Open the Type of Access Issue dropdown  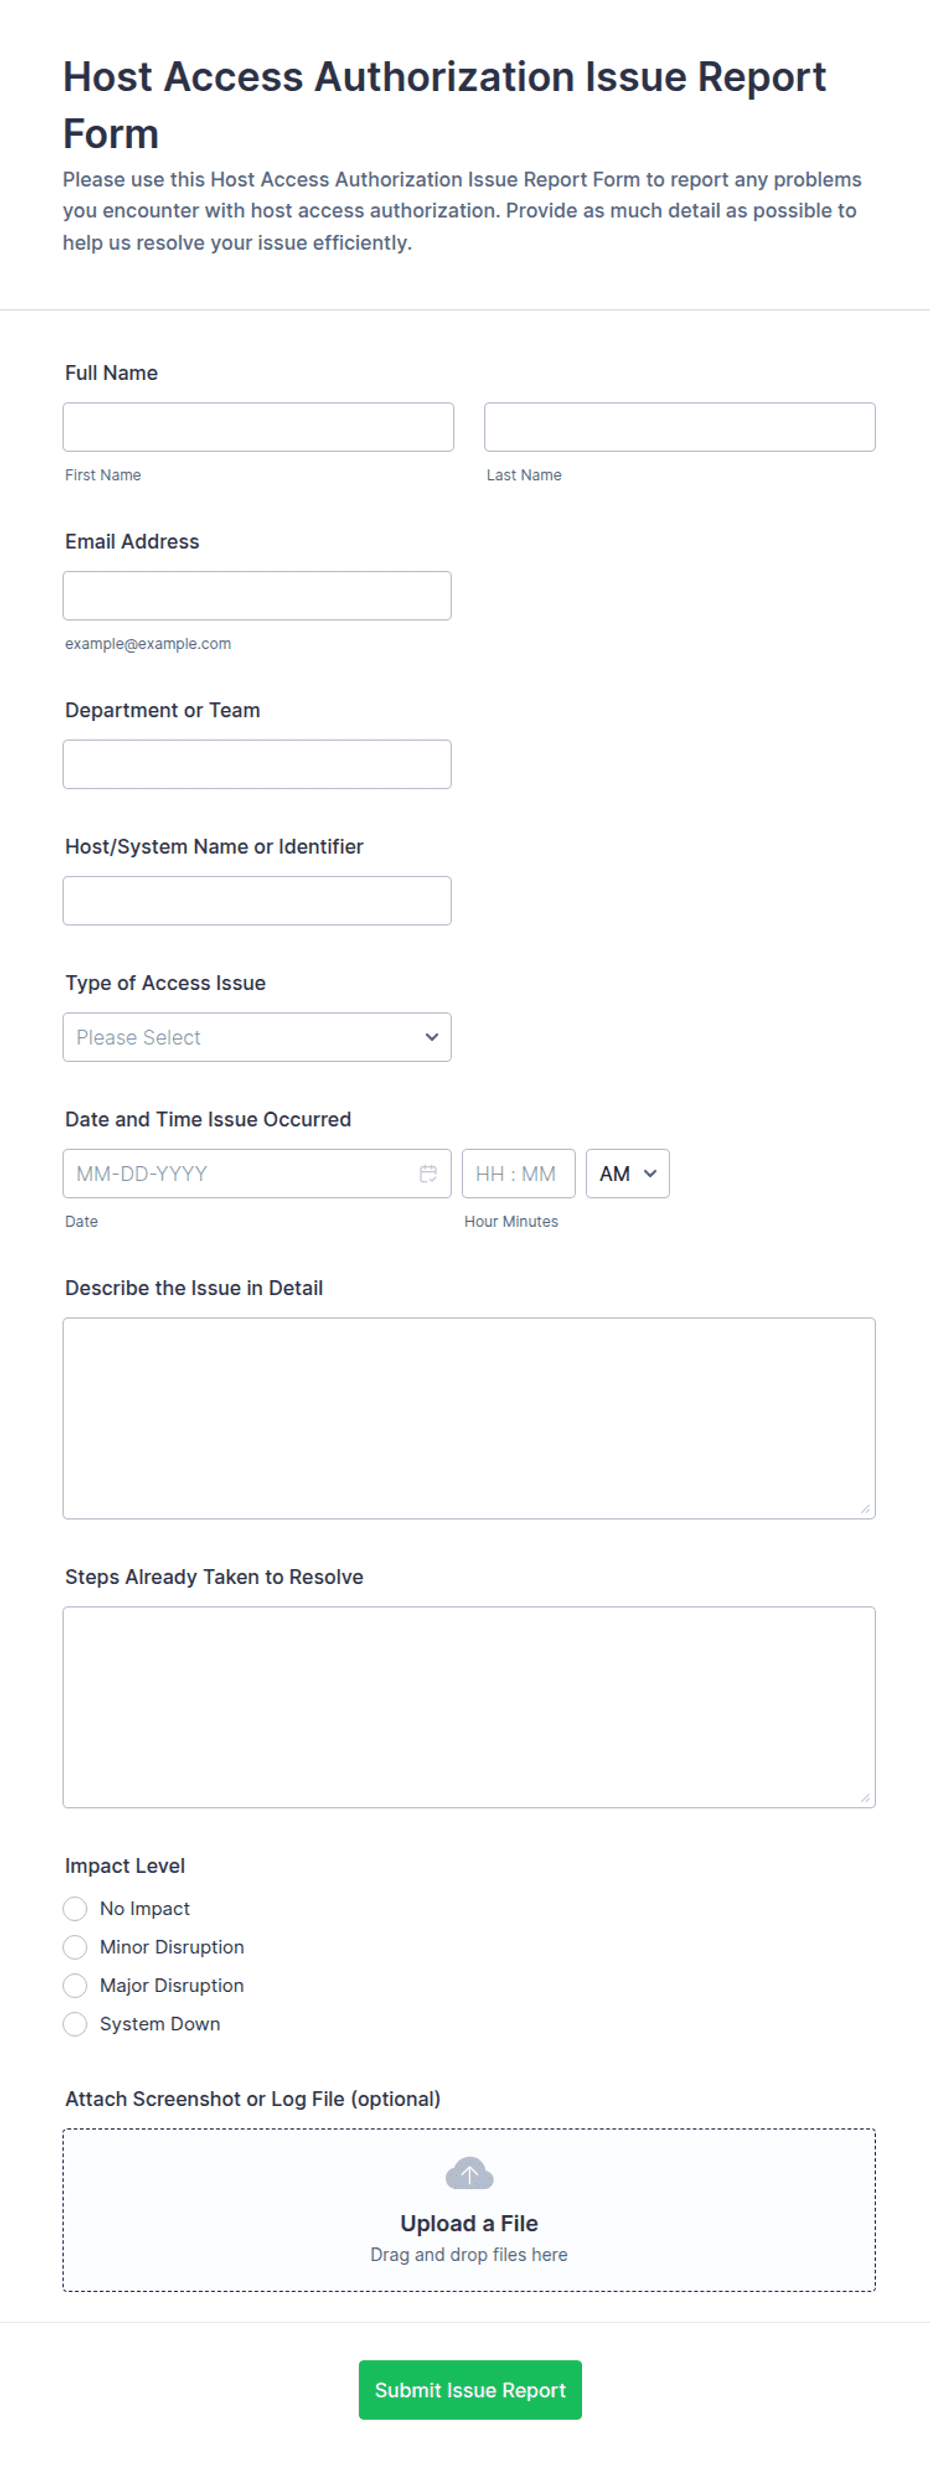point(257,1037)
